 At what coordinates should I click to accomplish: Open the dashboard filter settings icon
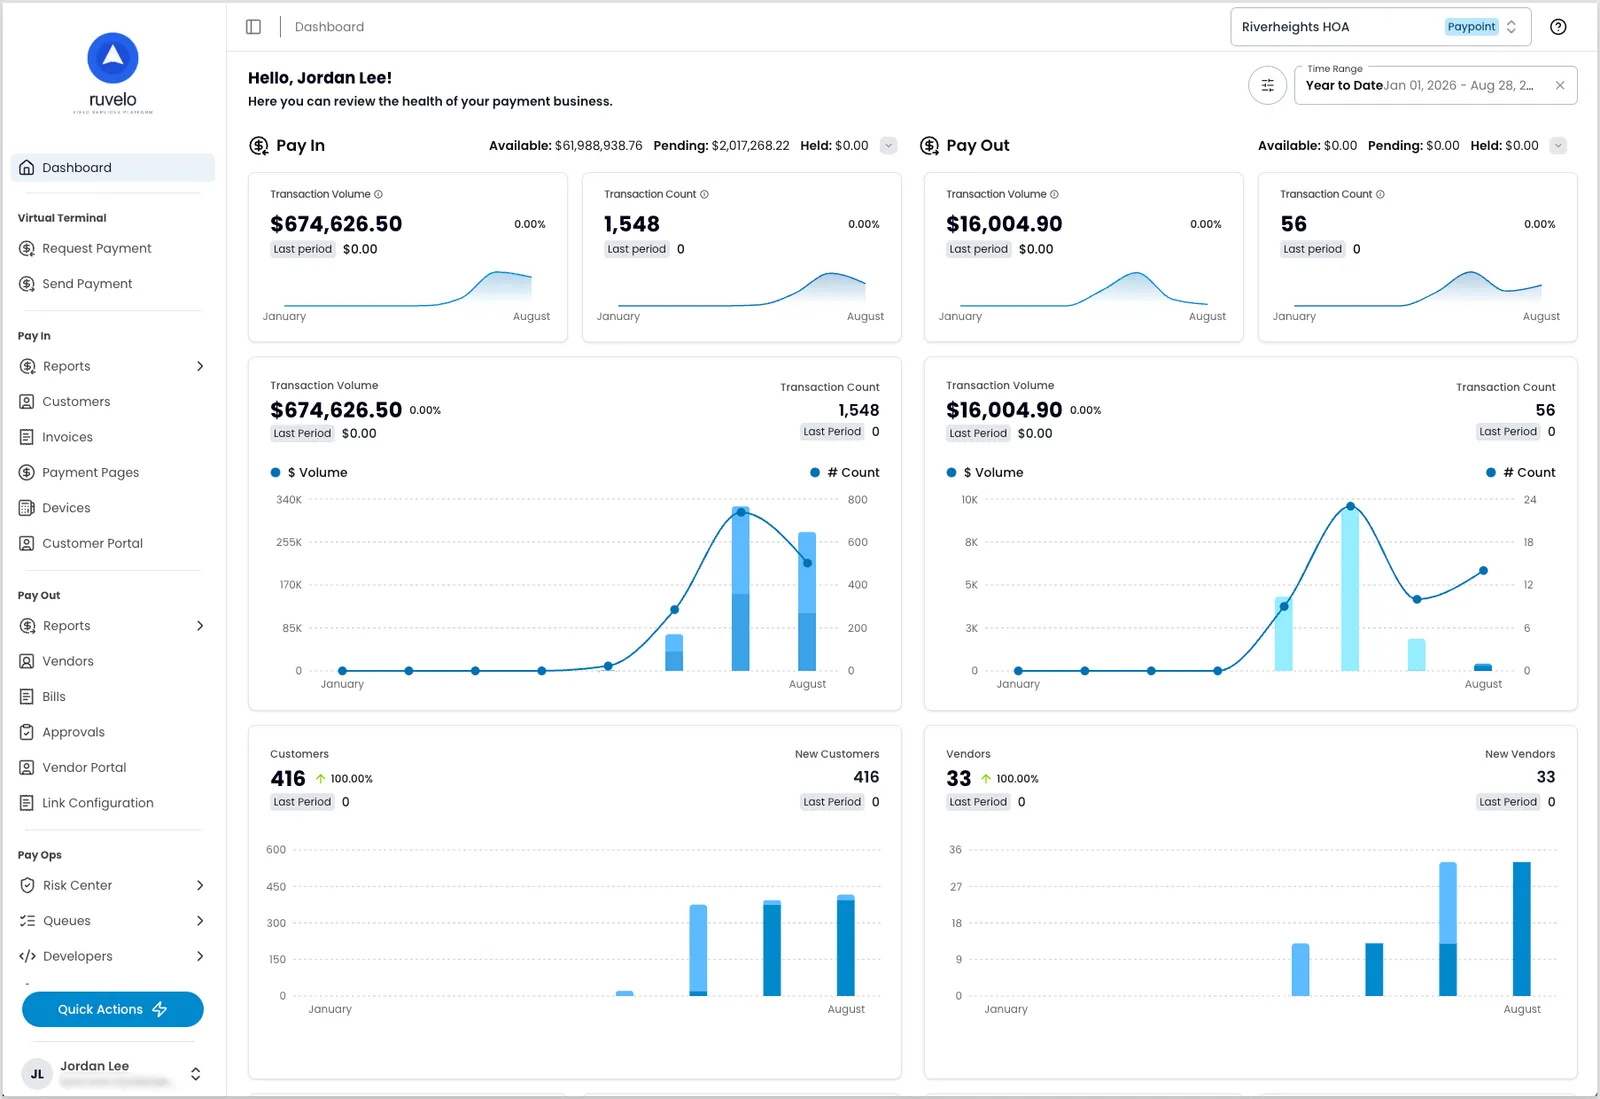(1267, 85)
